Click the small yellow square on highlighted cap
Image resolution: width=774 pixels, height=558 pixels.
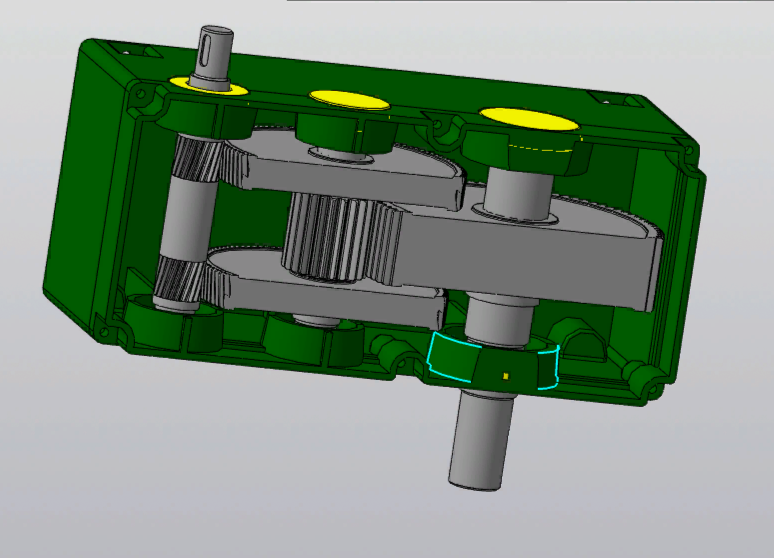[505, 376]
